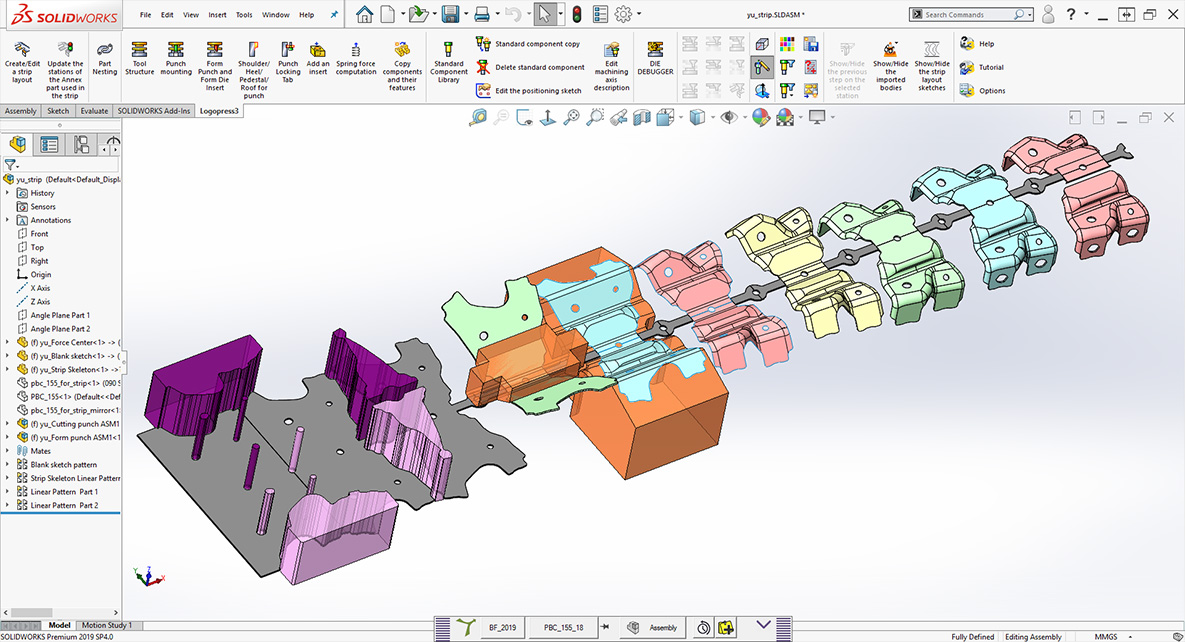1185x642 pixels.
Task: Select the Punch mounting tool
Action: tap(176, 59)
